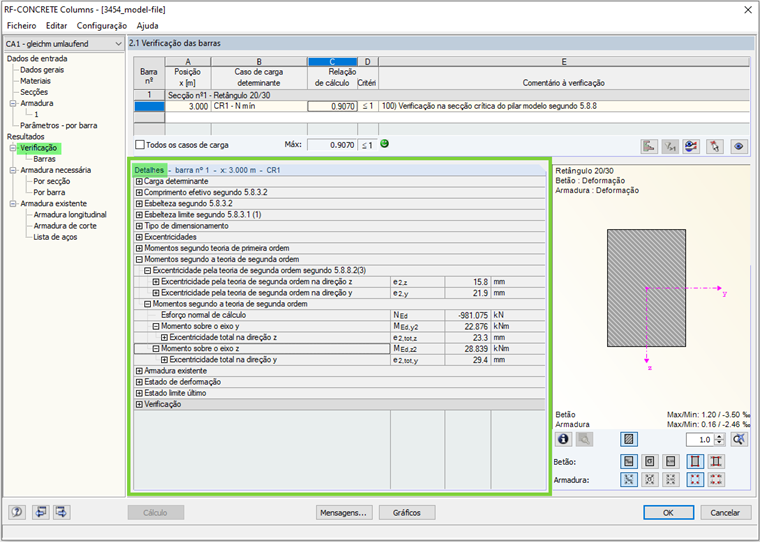Open 'Barras' under Verificação
The height and width of the screenshot is (542, 760).
click(45, 159)
